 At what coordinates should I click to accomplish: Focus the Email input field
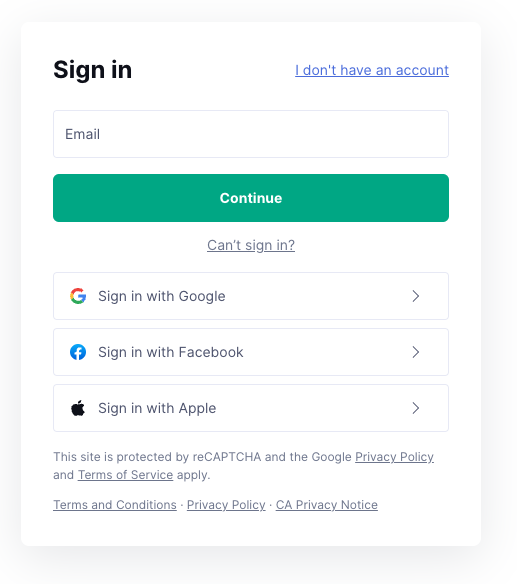tap(251, 134)
